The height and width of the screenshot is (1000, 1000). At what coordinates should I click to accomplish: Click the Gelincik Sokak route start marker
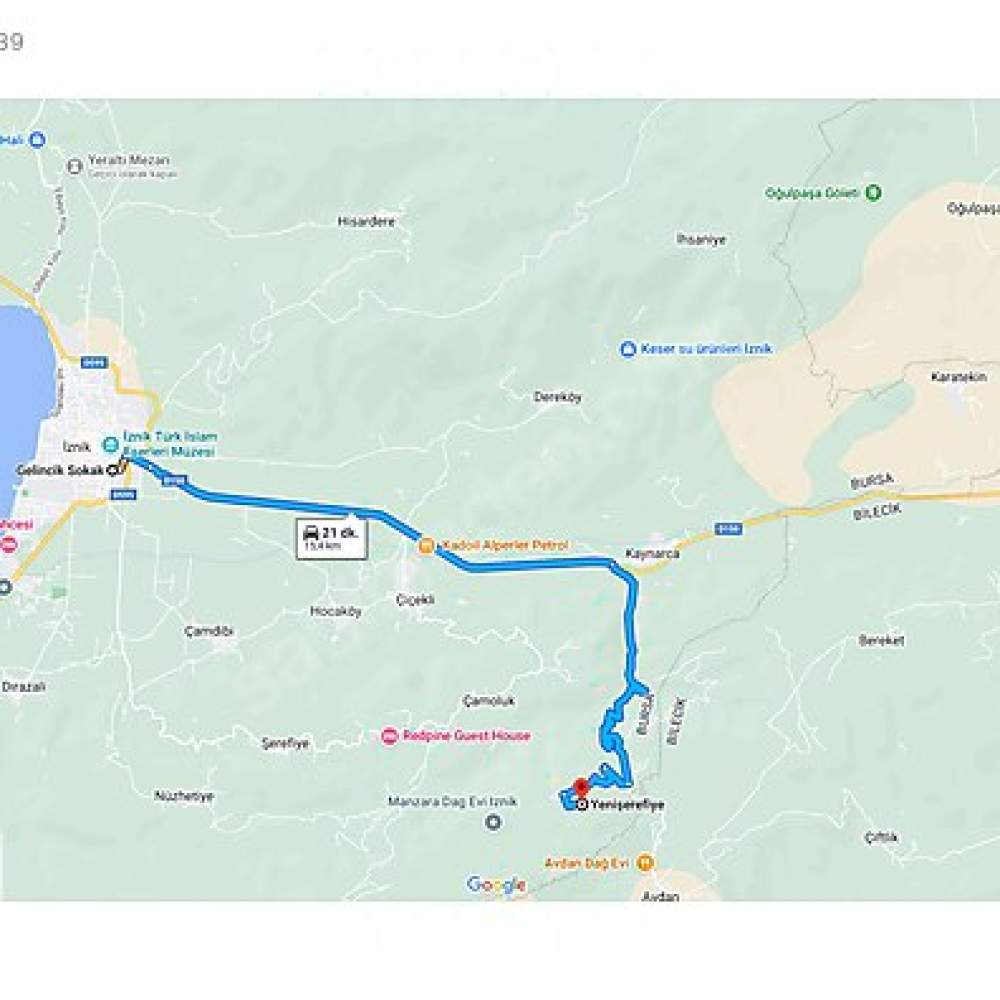pos(114,471)
